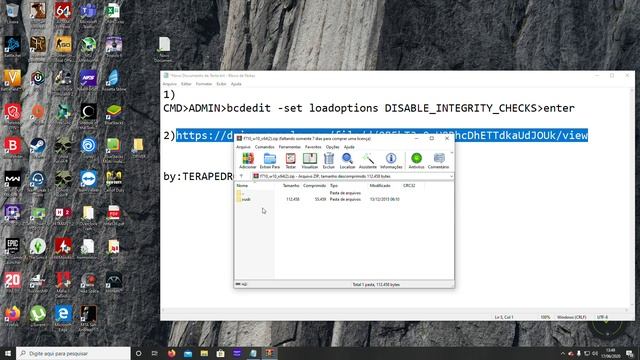Click the Adicionar icon in WinRAR toolbar
Viewport: 640px width, 360px height.
pos(247,160)
